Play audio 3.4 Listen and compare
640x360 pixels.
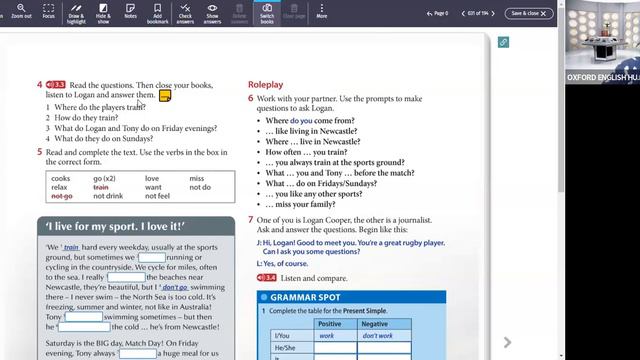coord(267,278)
